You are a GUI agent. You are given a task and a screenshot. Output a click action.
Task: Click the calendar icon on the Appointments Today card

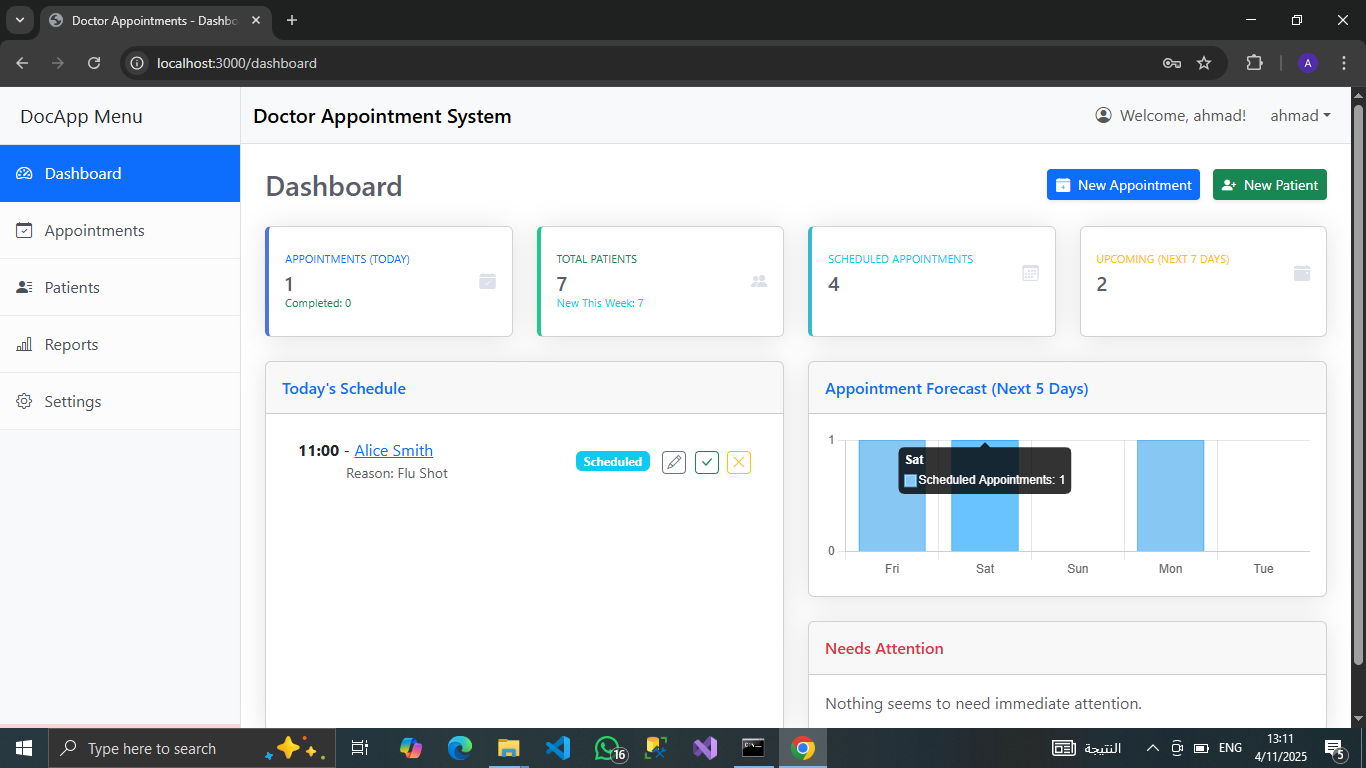pyautogui.click(x=487, y=282)
